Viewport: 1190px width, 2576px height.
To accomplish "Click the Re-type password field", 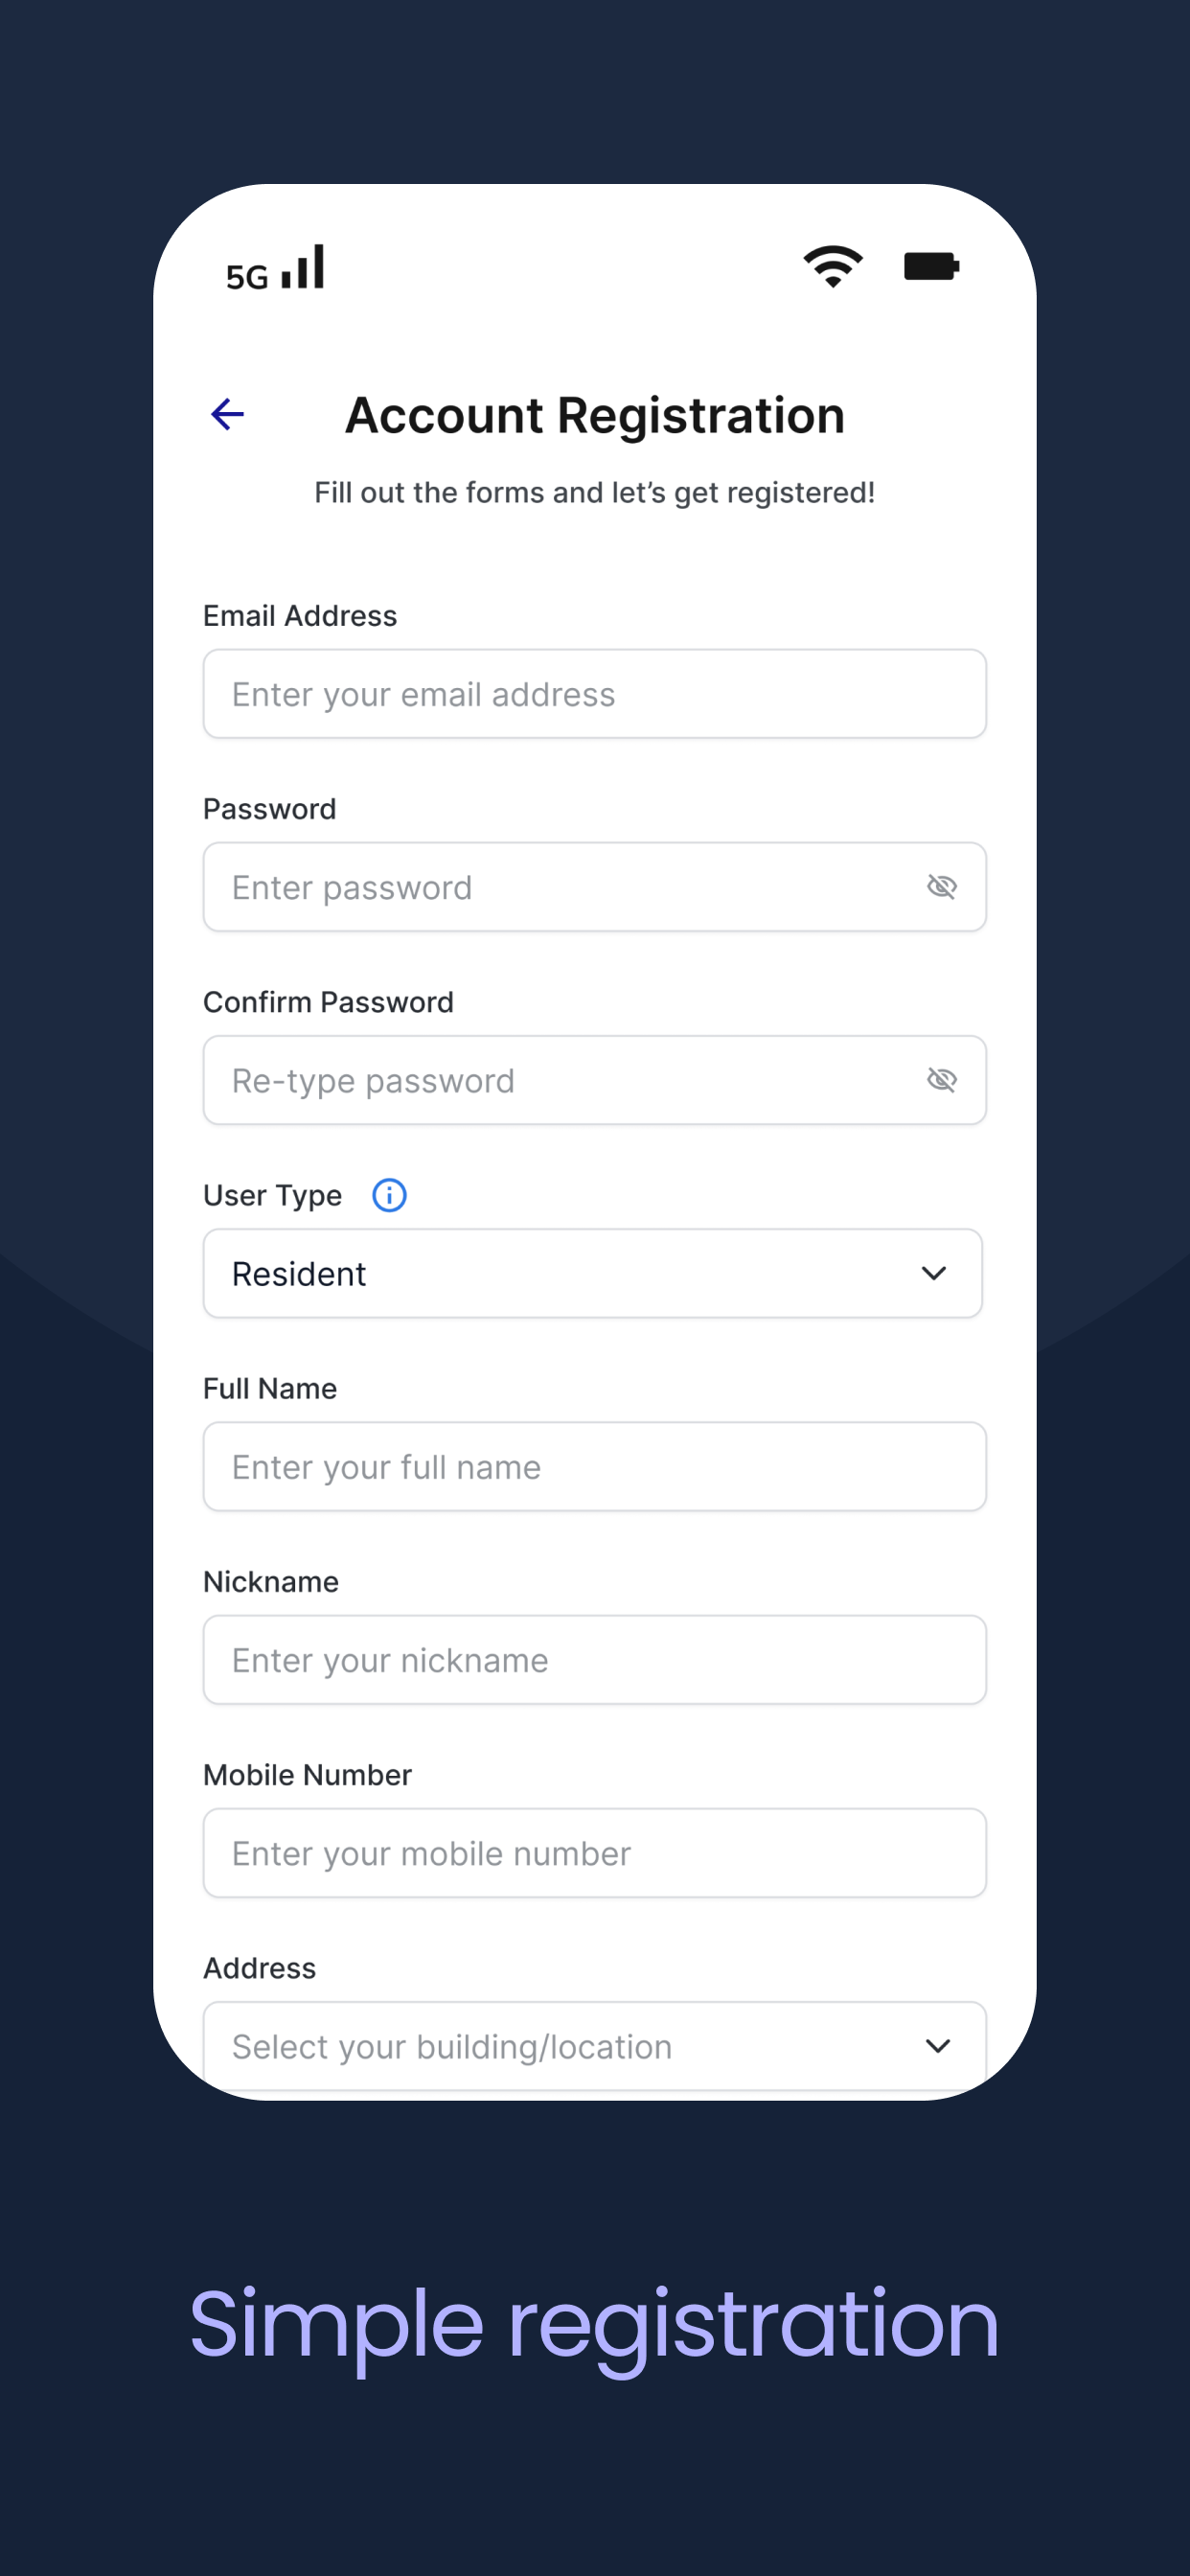I will click(x=595, y=1080).
